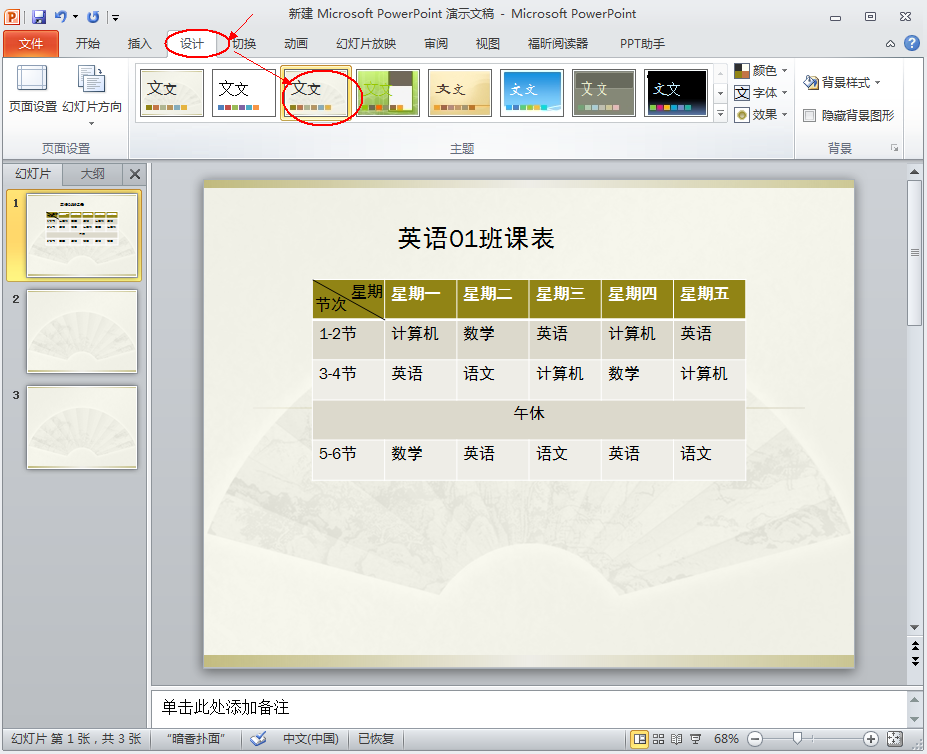This screenshot has height=754, width=927.
Task: Start Slide Show view from status bar
Action: (x=695, y=739)
